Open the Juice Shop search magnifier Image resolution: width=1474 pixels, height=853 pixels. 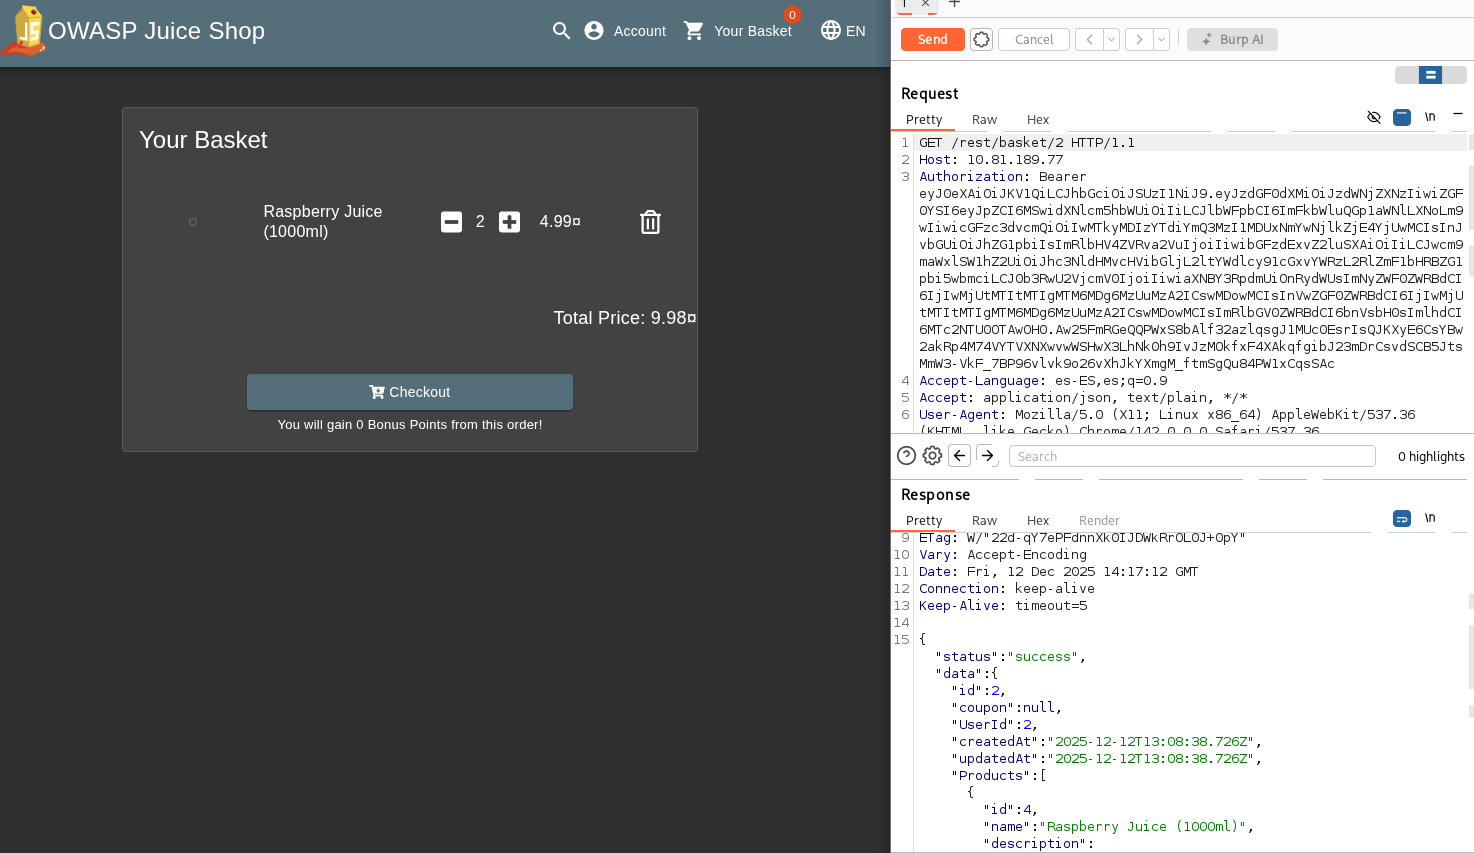pos(561,31)
